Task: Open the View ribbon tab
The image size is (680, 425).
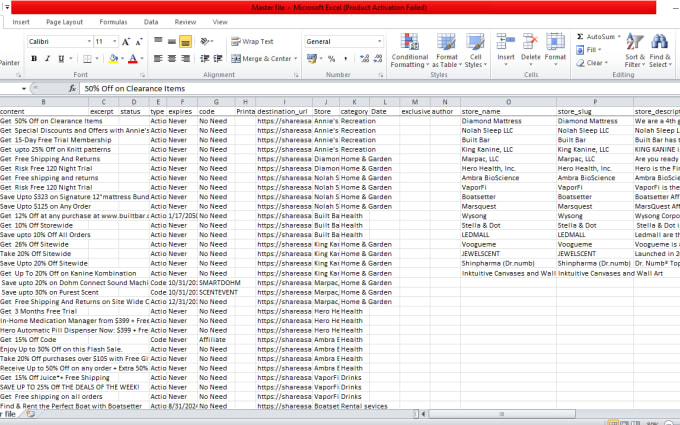Action: [220, 22]
